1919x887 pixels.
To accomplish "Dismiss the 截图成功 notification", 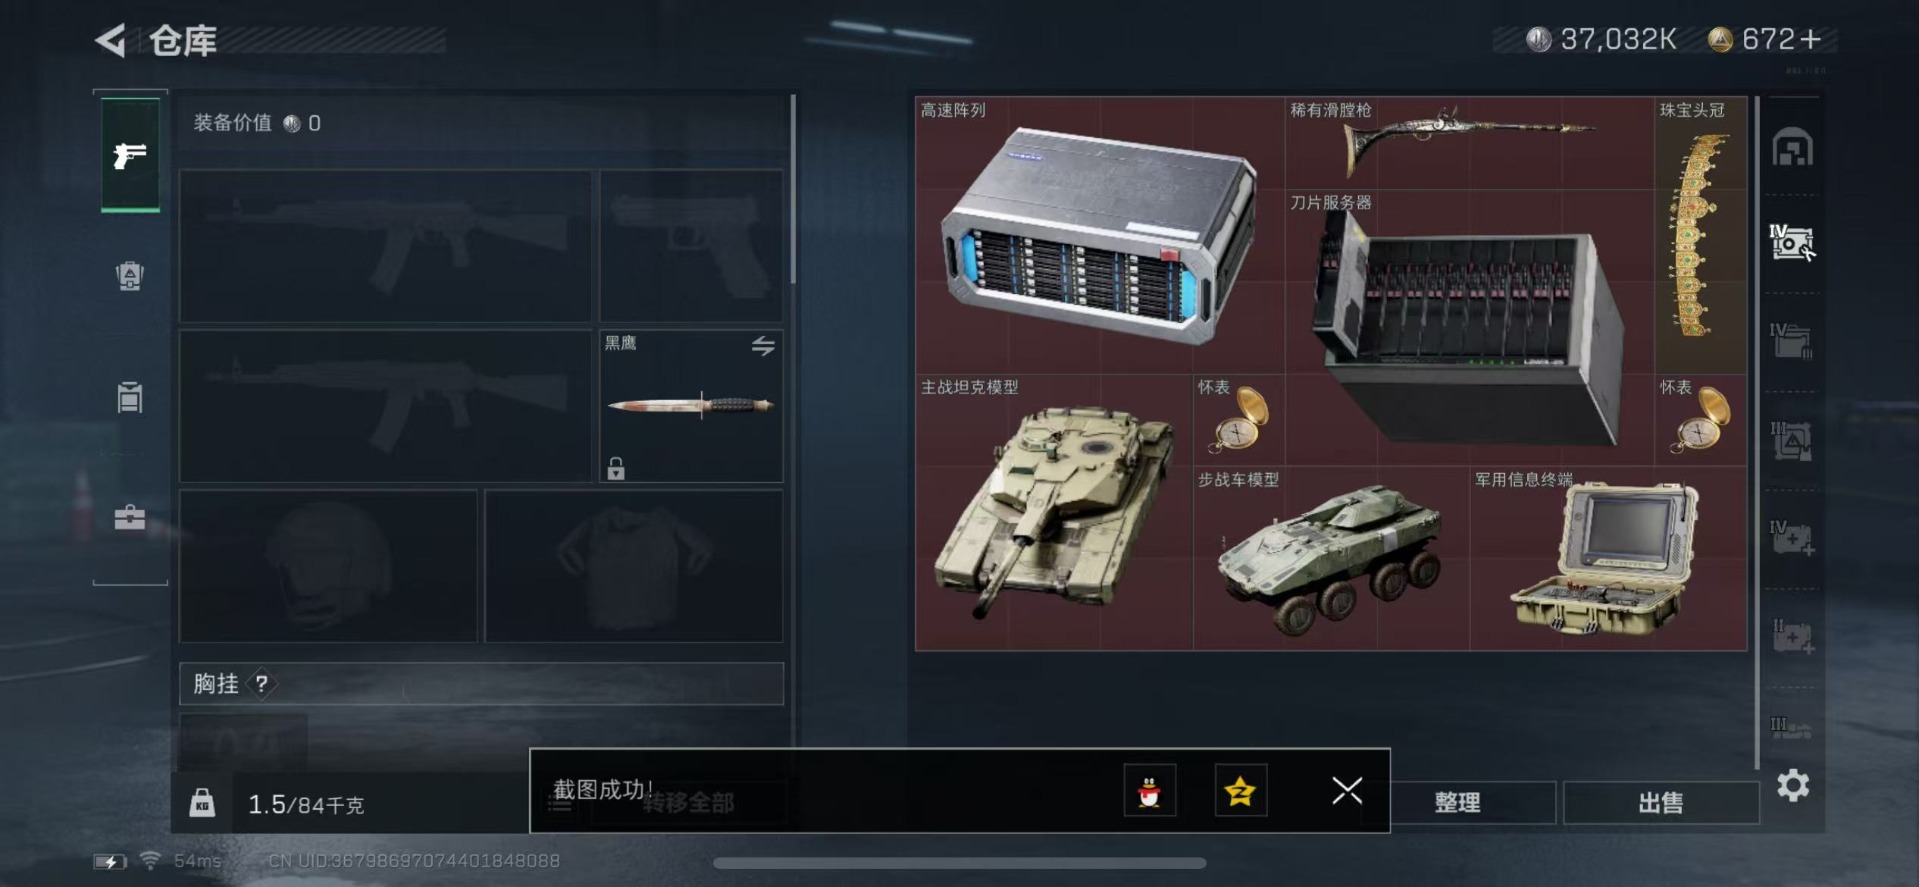I will [1347, 791].
